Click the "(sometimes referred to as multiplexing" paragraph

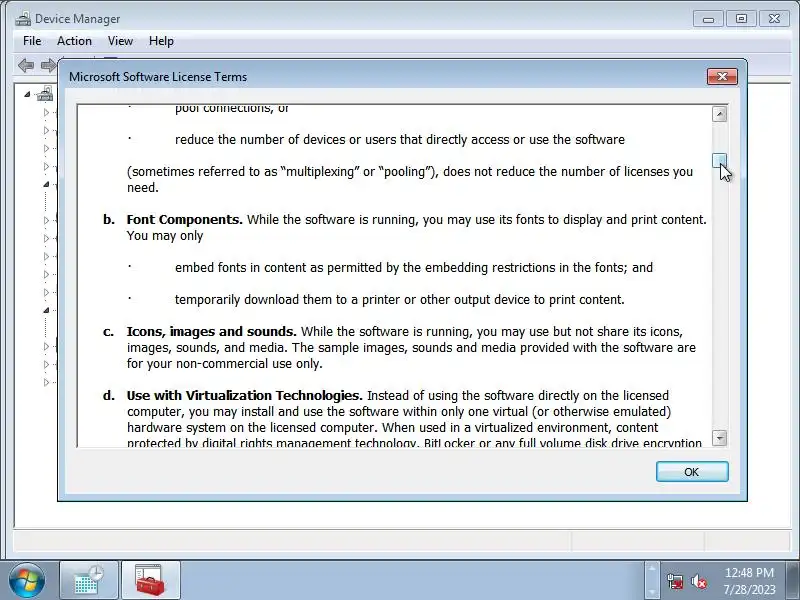click(x=410, y=180)
